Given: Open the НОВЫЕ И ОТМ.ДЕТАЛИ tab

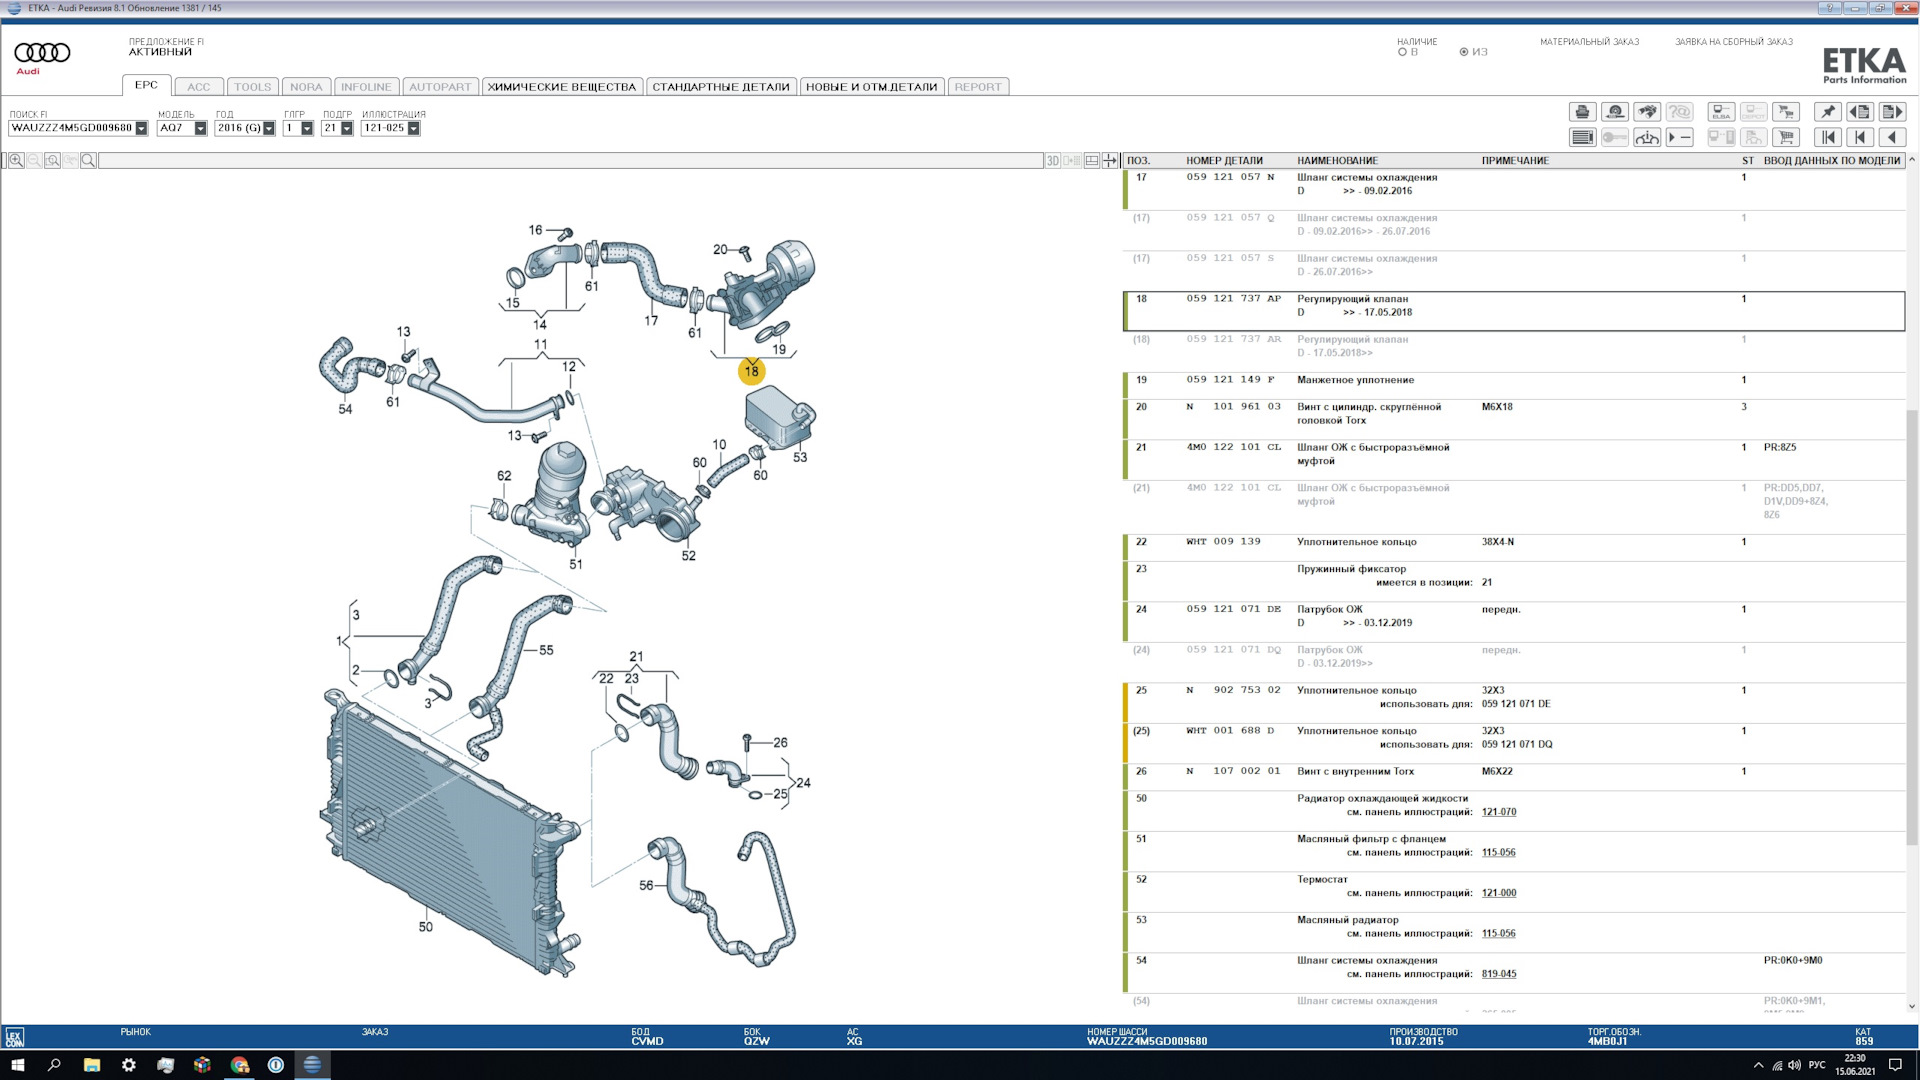Looking at the screenshot, I should point(872,87).
